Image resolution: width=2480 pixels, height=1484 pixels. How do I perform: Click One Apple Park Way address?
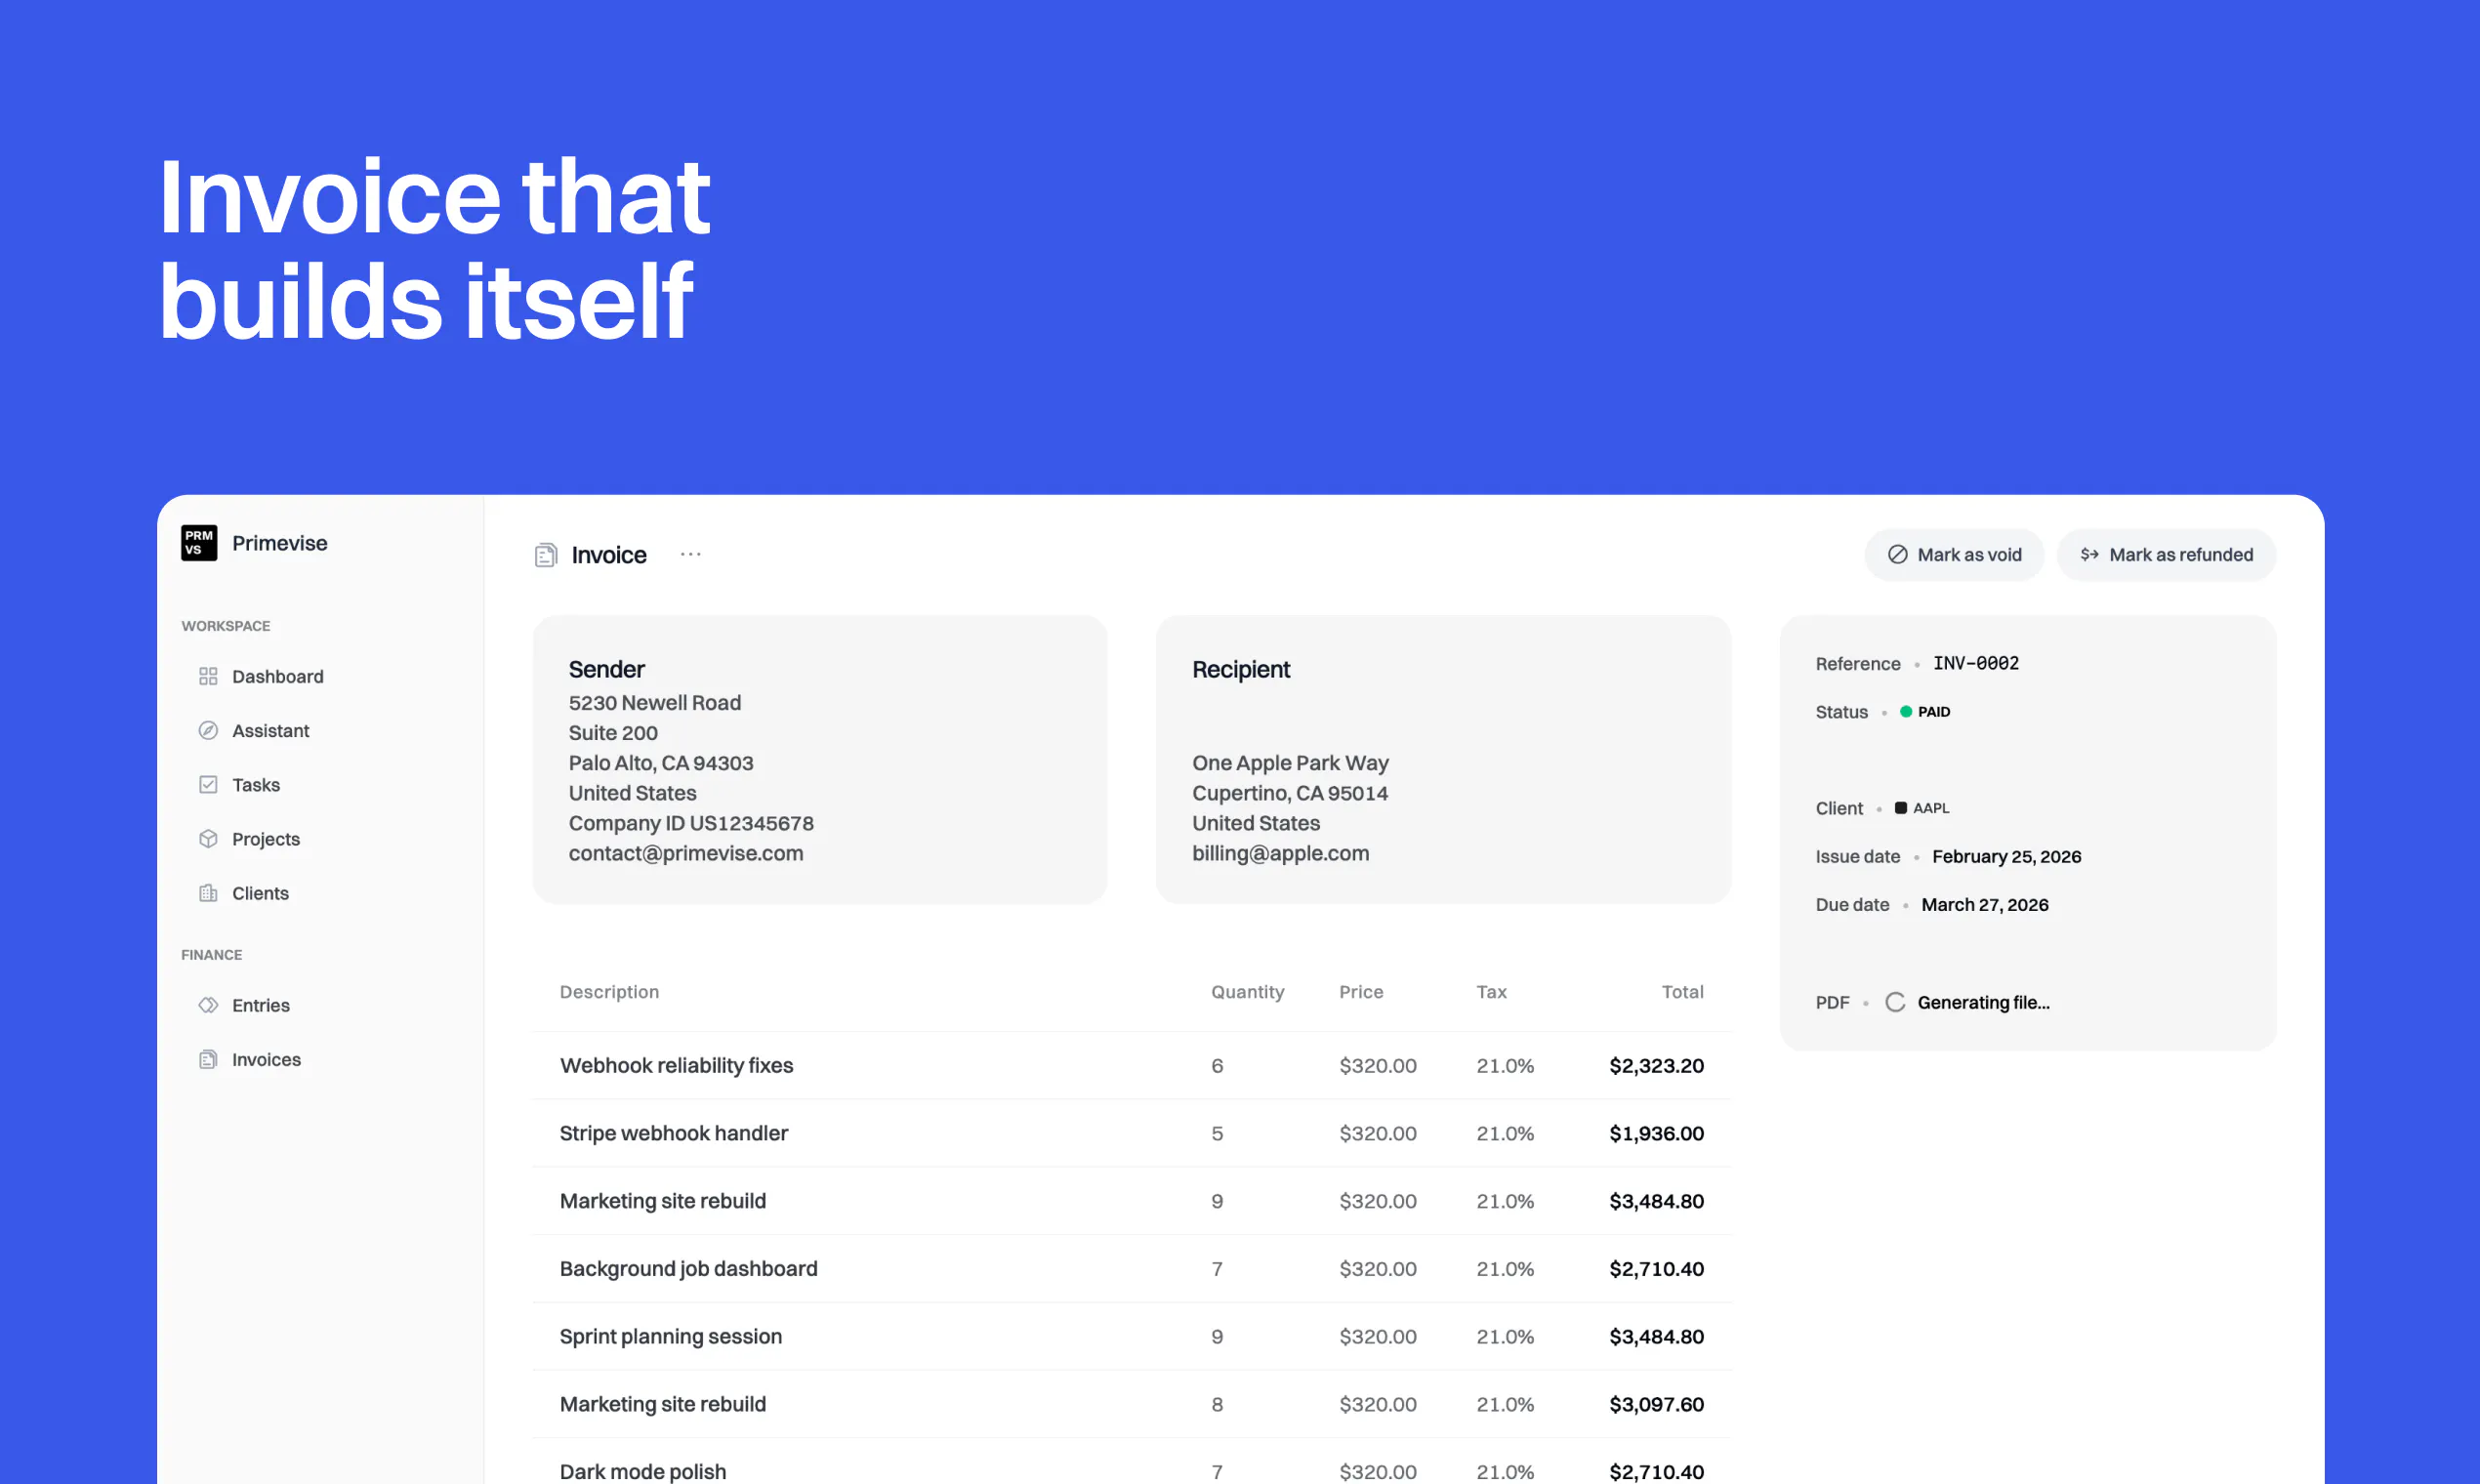point(1290,763)
